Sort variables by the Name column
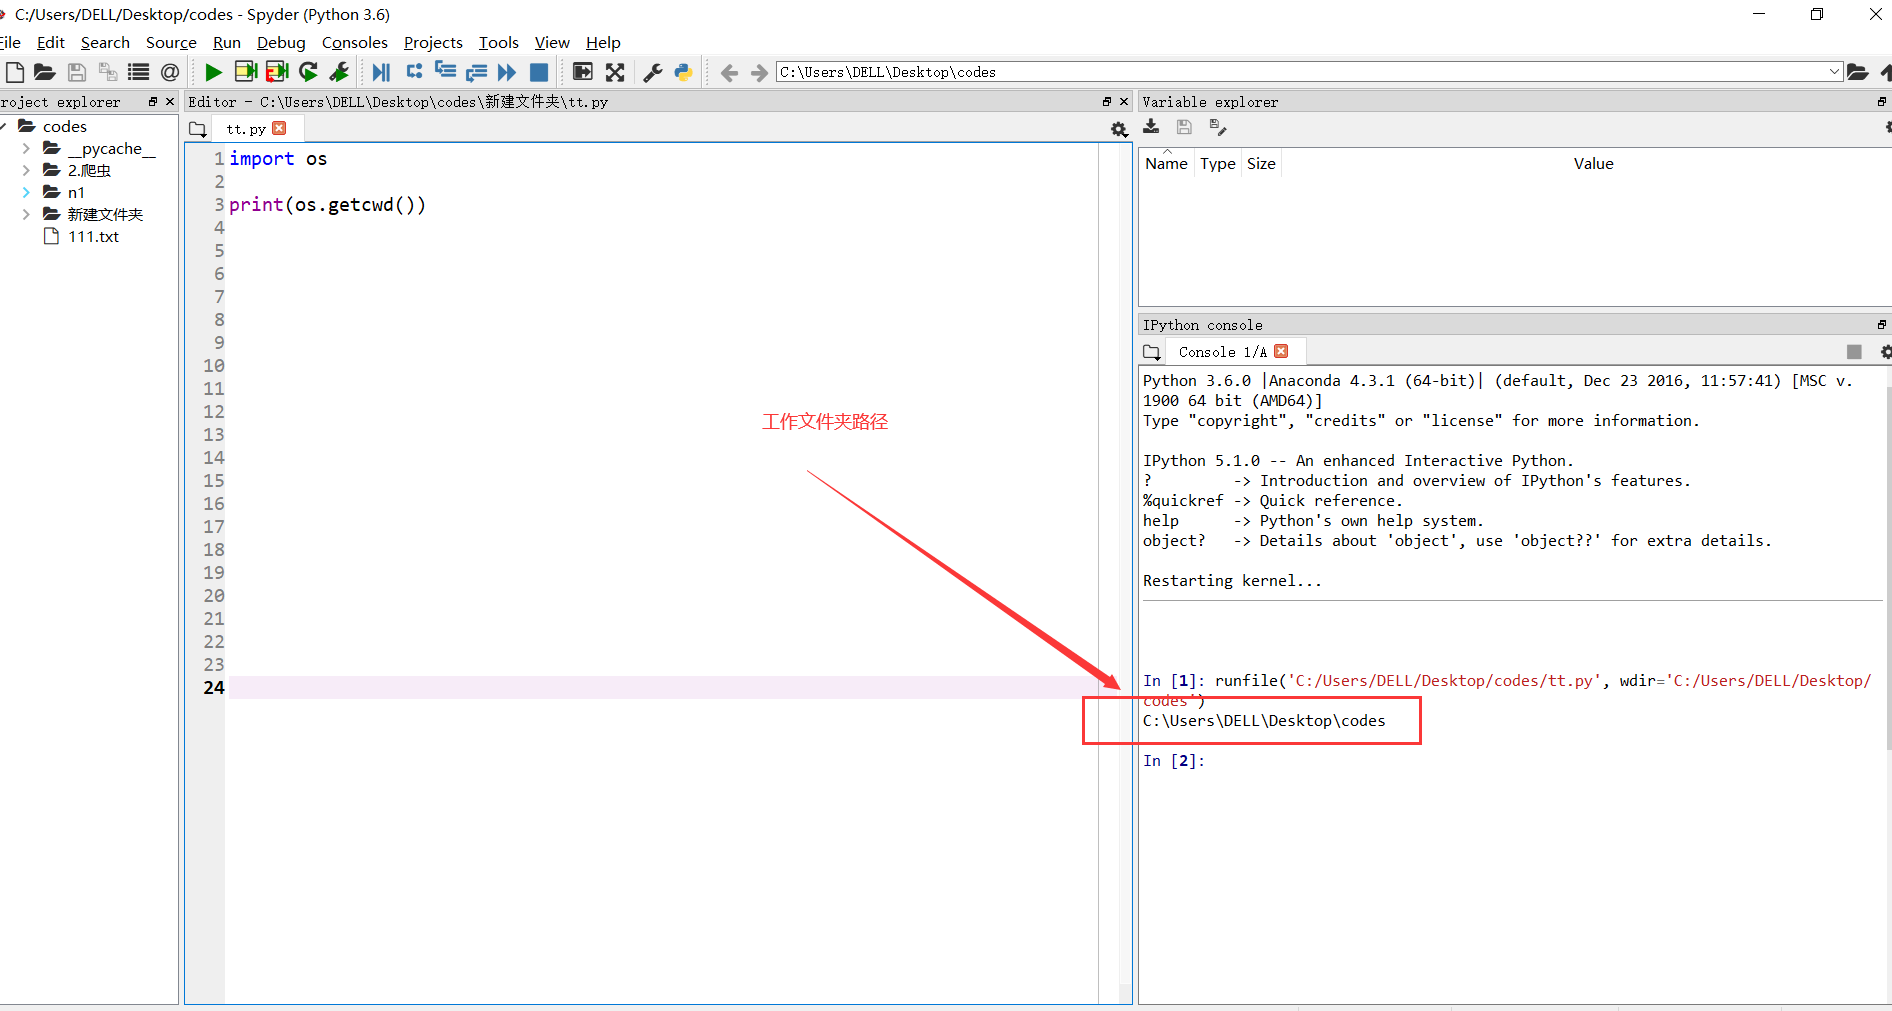Image resolution: width=1892 pixels, height=1011 pixels. click(1166, 163)
